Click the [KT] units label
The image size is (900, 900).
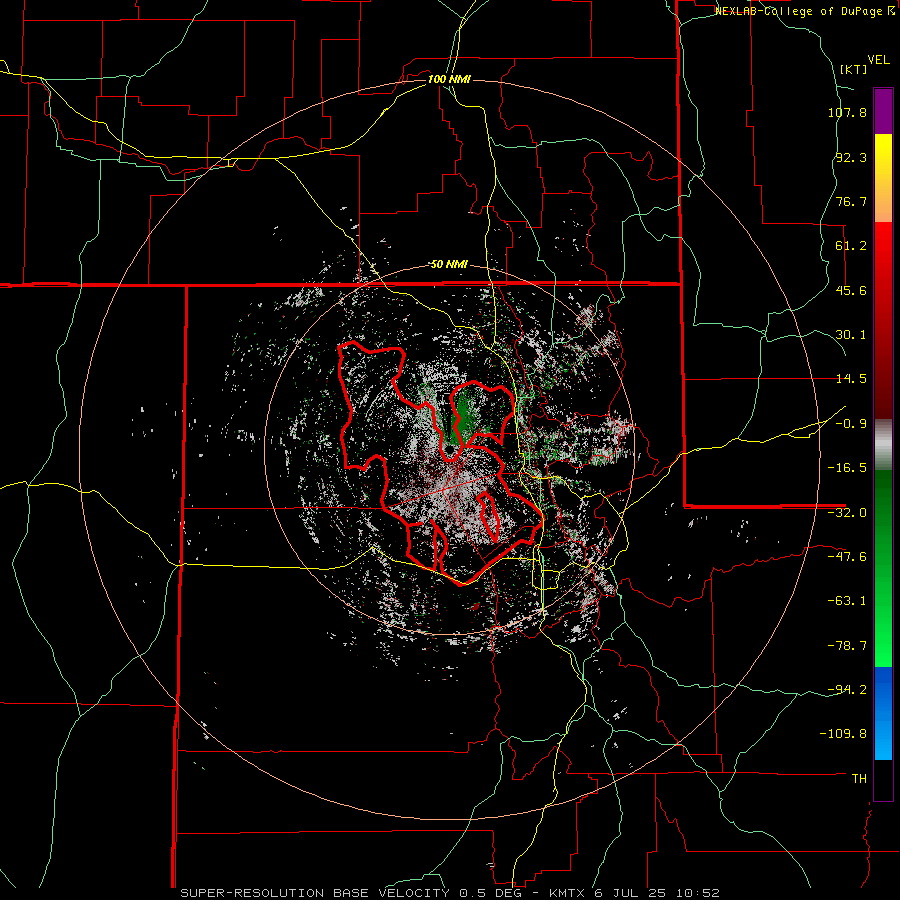coord(854,69)
